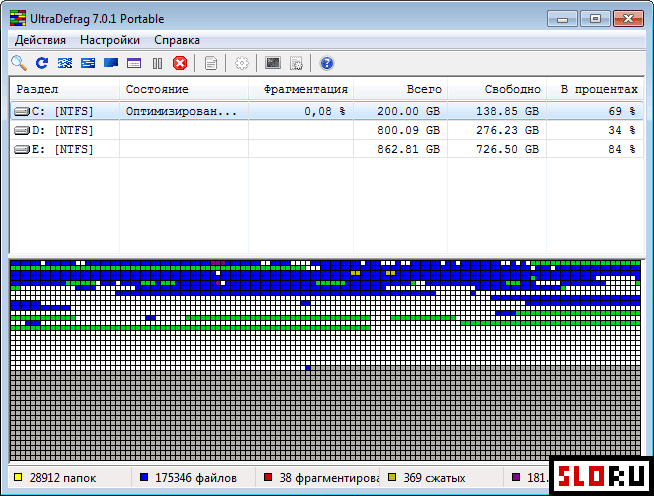Pause the job with the pause icon
This screenshot has width=654, height=496.
point(157,63)
